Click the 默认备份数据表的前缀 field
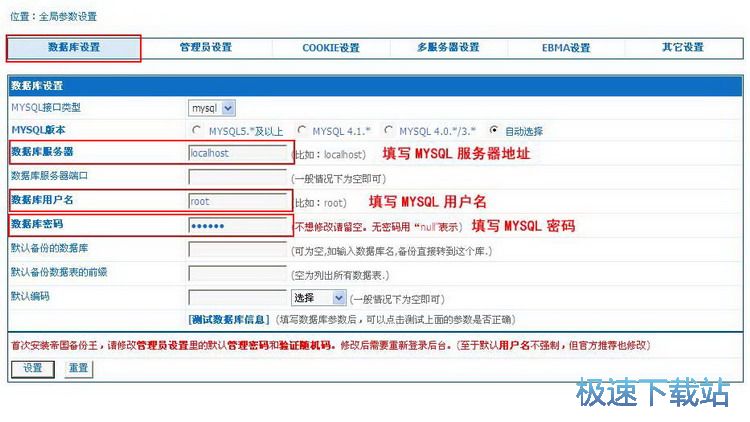Screen dimensions: 750x422 click(237, 274)
